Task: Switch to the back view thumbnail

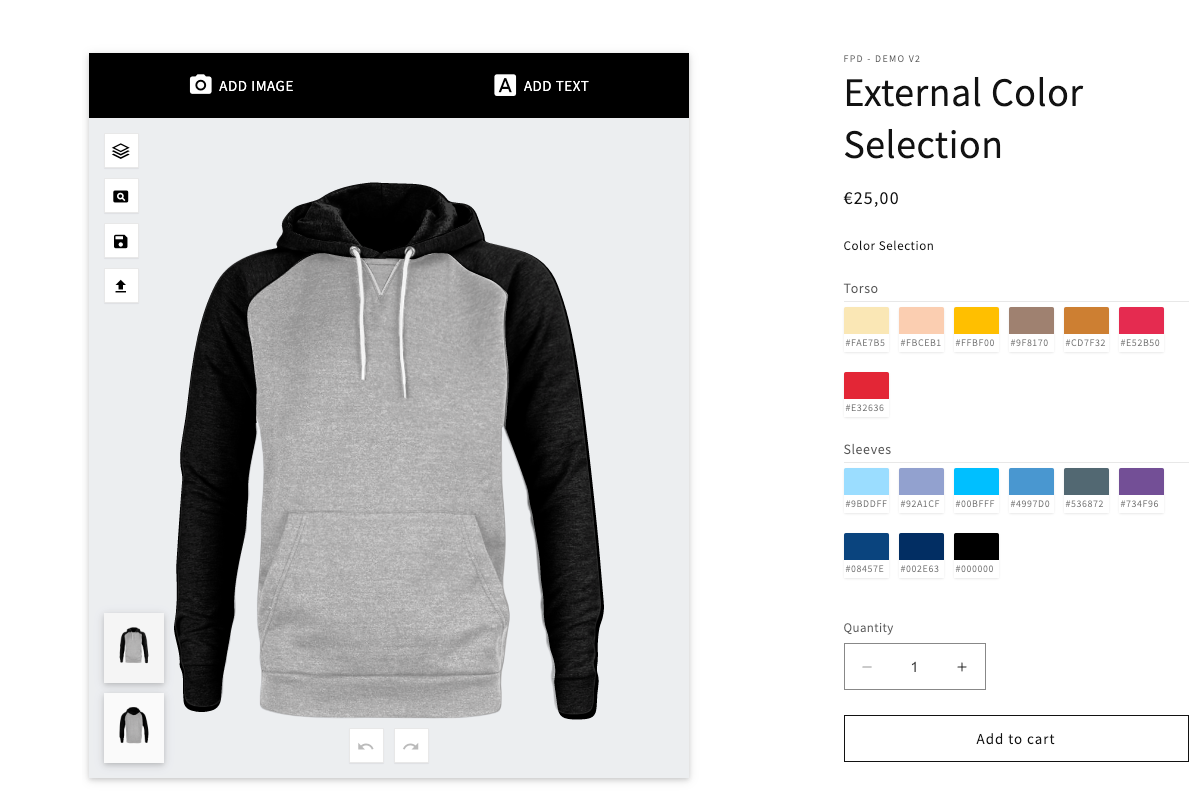Action: click(133, 727)
